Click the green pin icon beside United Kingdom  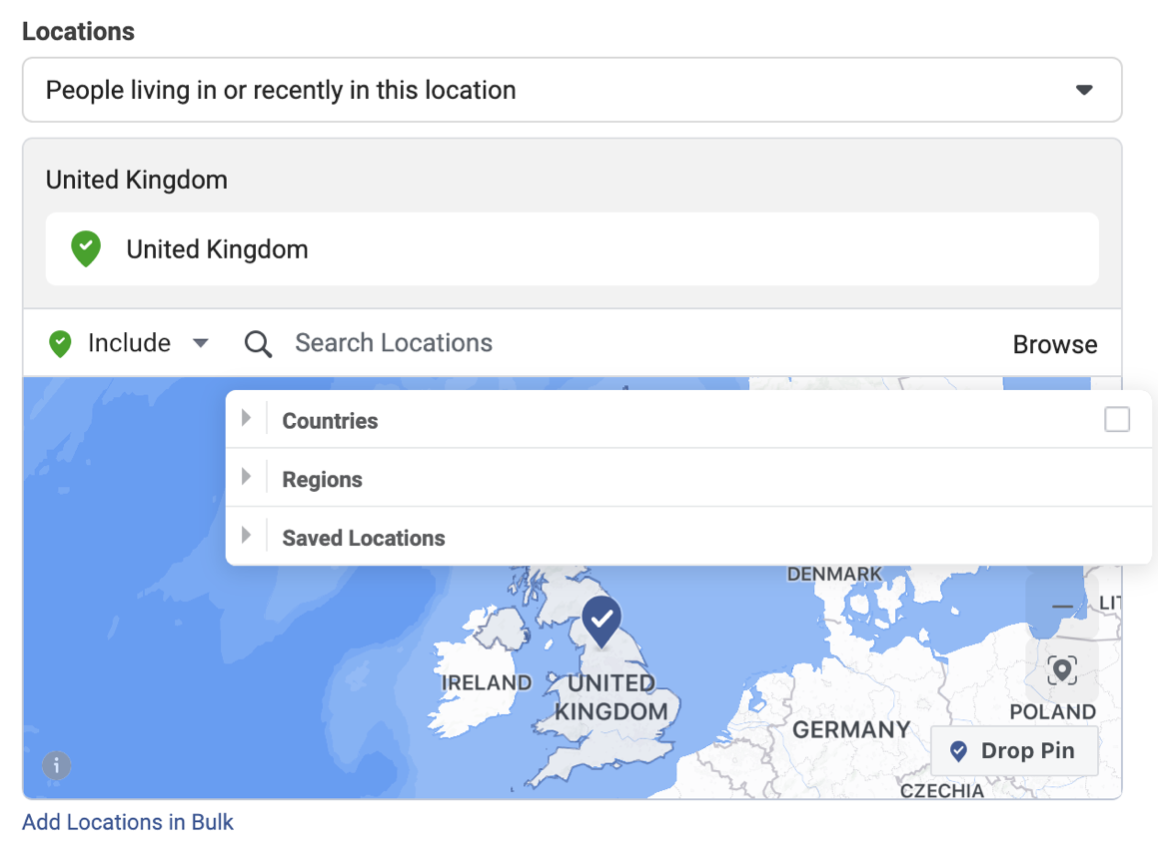(86, 249)
